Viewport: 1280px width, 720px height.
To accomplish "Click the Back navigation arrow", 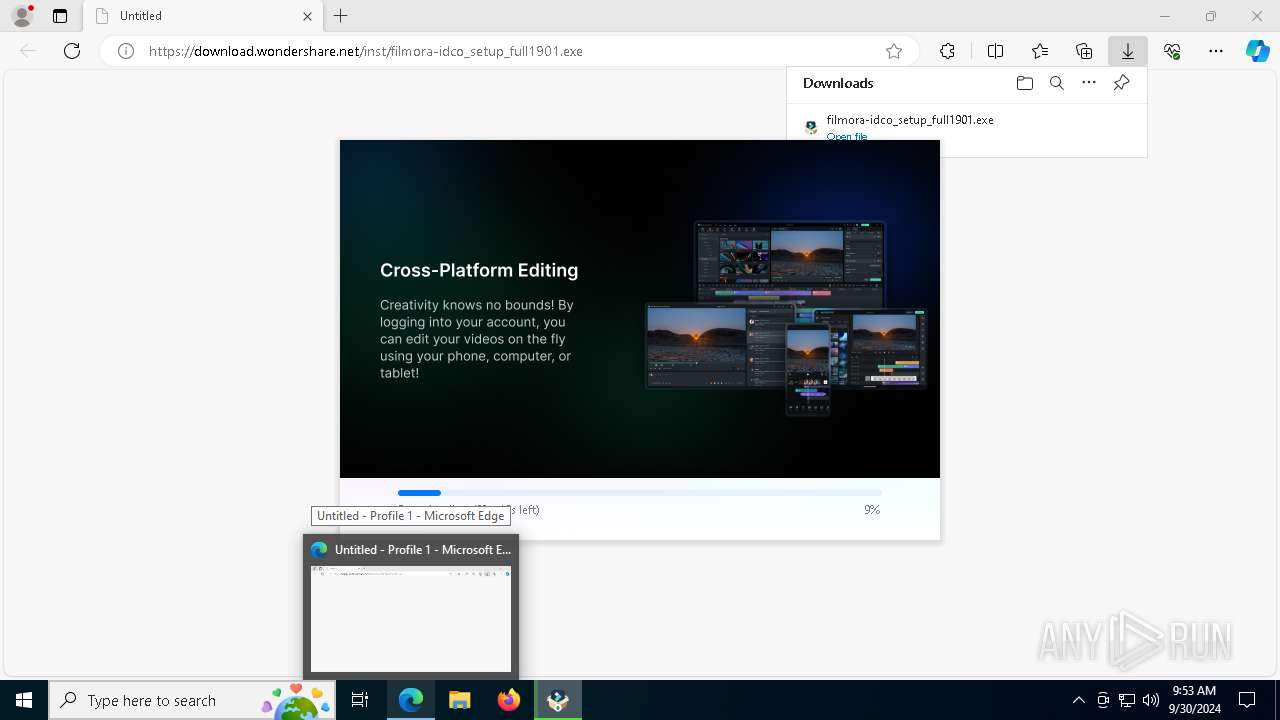I will [28, 51].
